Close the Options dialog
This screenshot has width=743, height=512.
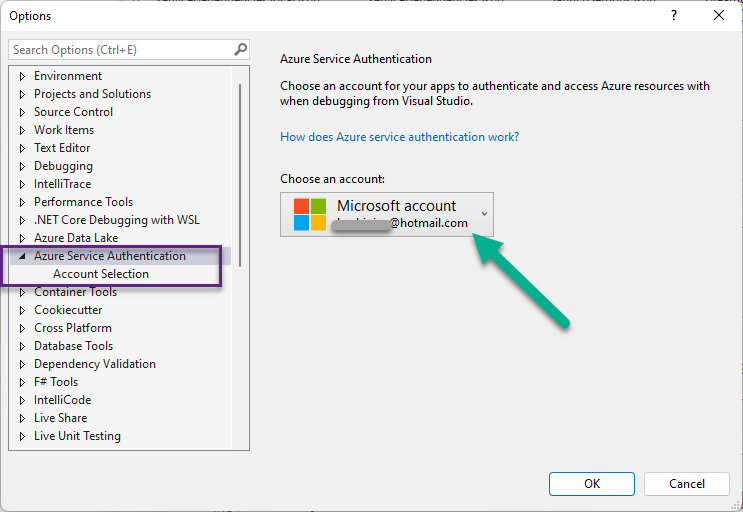(719, 16)
